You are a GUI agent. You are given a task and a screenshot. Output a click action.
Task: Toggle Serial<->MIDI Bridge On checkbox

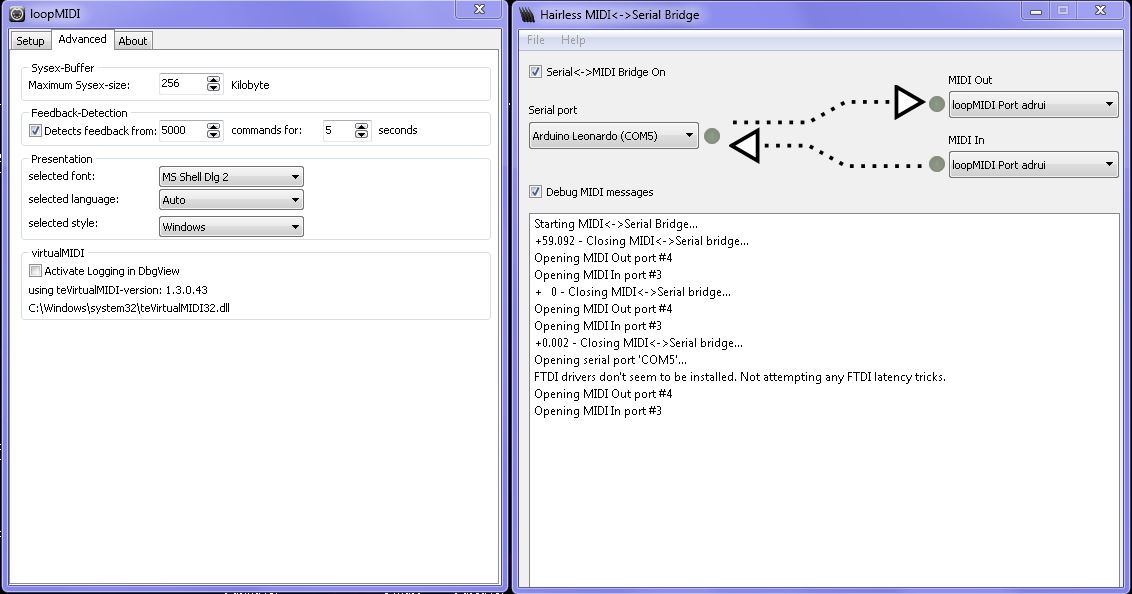point(535,71)
